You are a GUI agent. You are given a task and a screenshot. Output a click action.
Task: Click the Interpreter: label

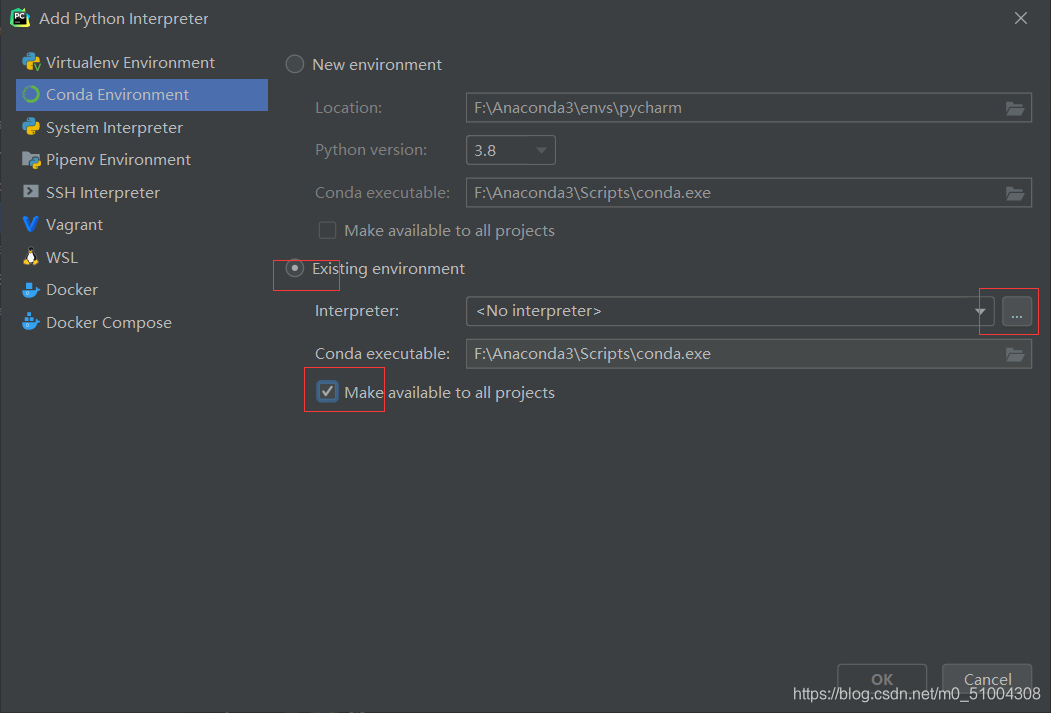point(357,311)
